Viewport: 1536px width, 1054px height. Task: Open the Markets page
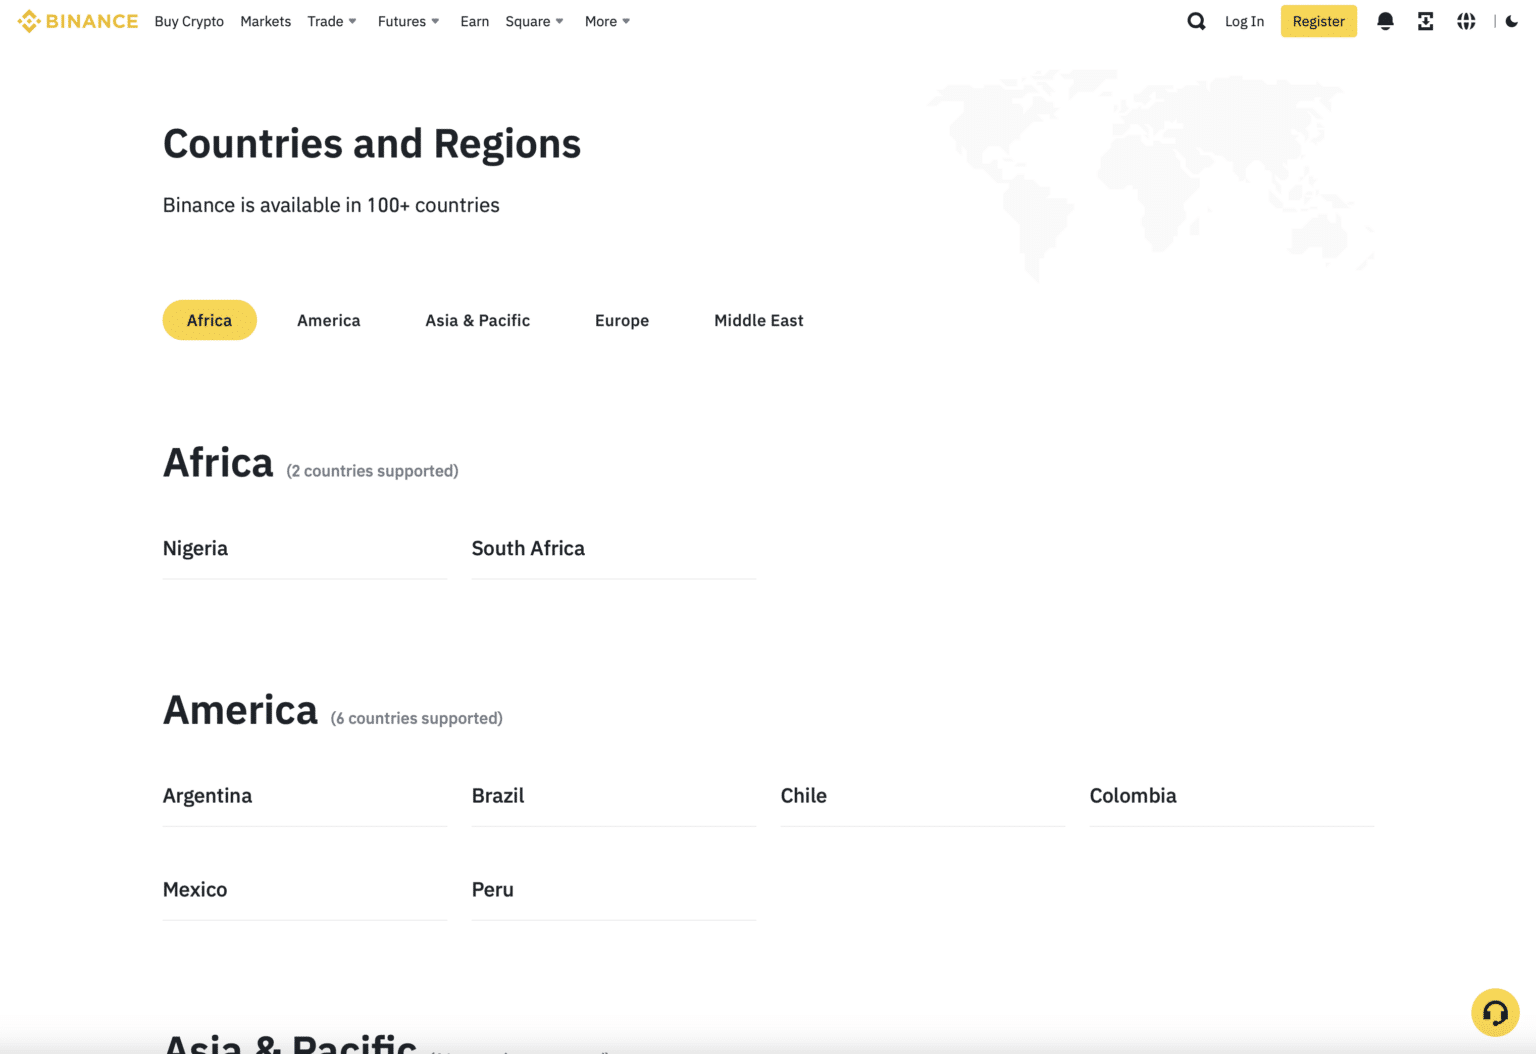(x=265, y=21)
